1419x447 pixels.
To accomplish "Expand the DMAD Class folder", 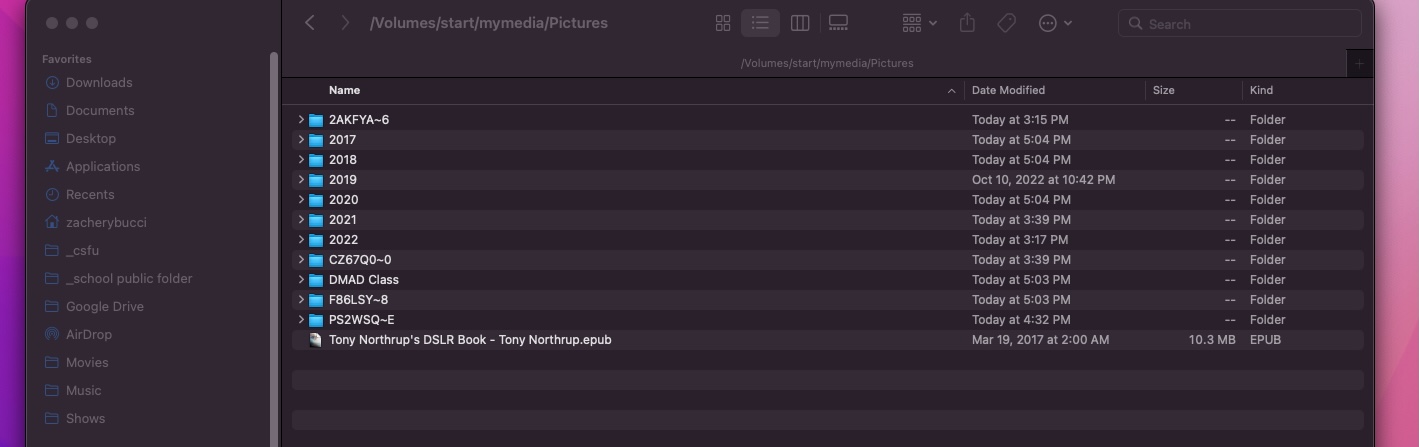I will [x=300, y=280].
